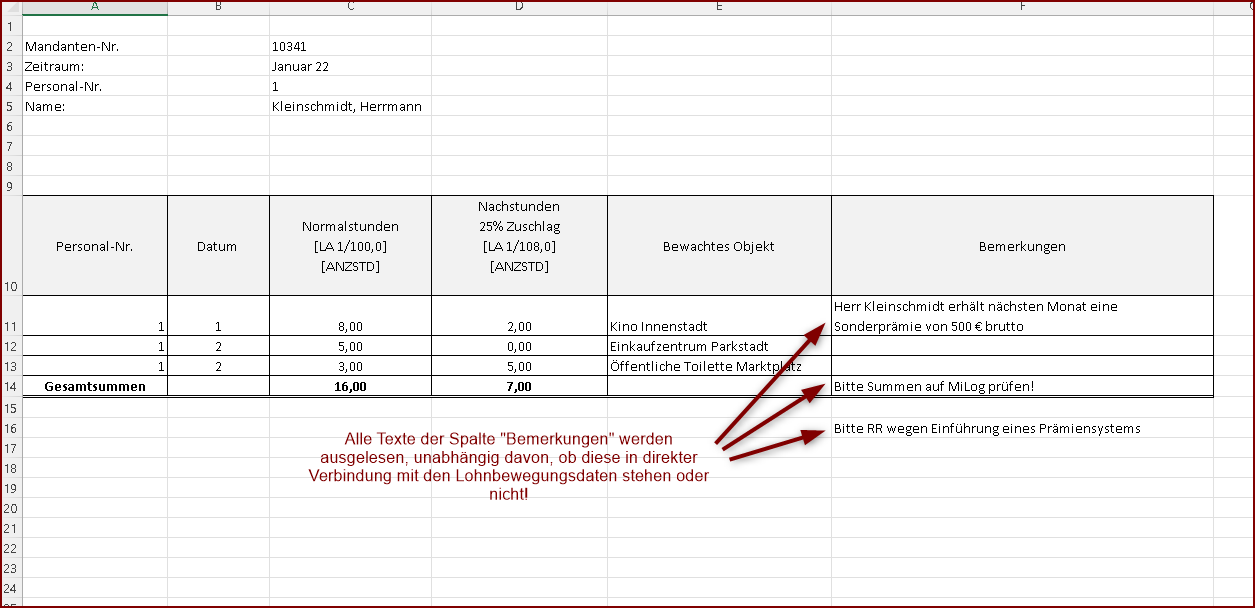
Task: Click the Nachstunden 25% Zuschlag header
Action: [x=519, y=236]
